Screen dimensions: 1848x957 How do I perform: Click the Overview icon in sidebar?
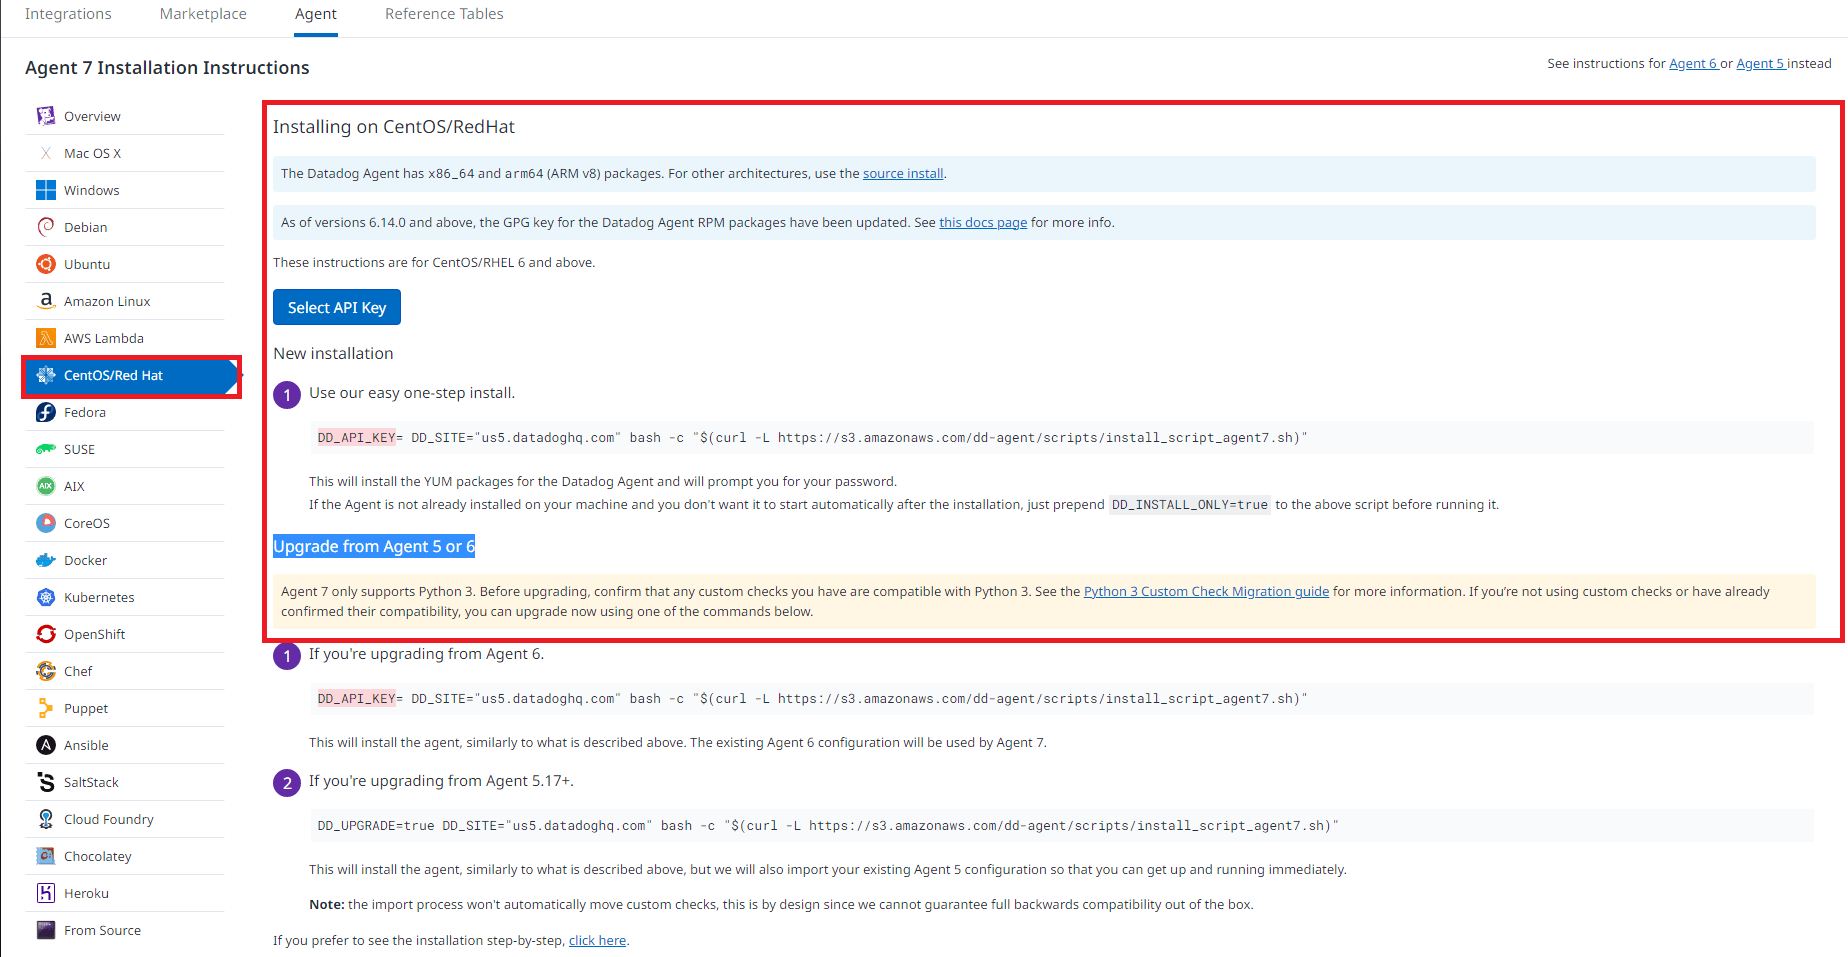(46, 116)
